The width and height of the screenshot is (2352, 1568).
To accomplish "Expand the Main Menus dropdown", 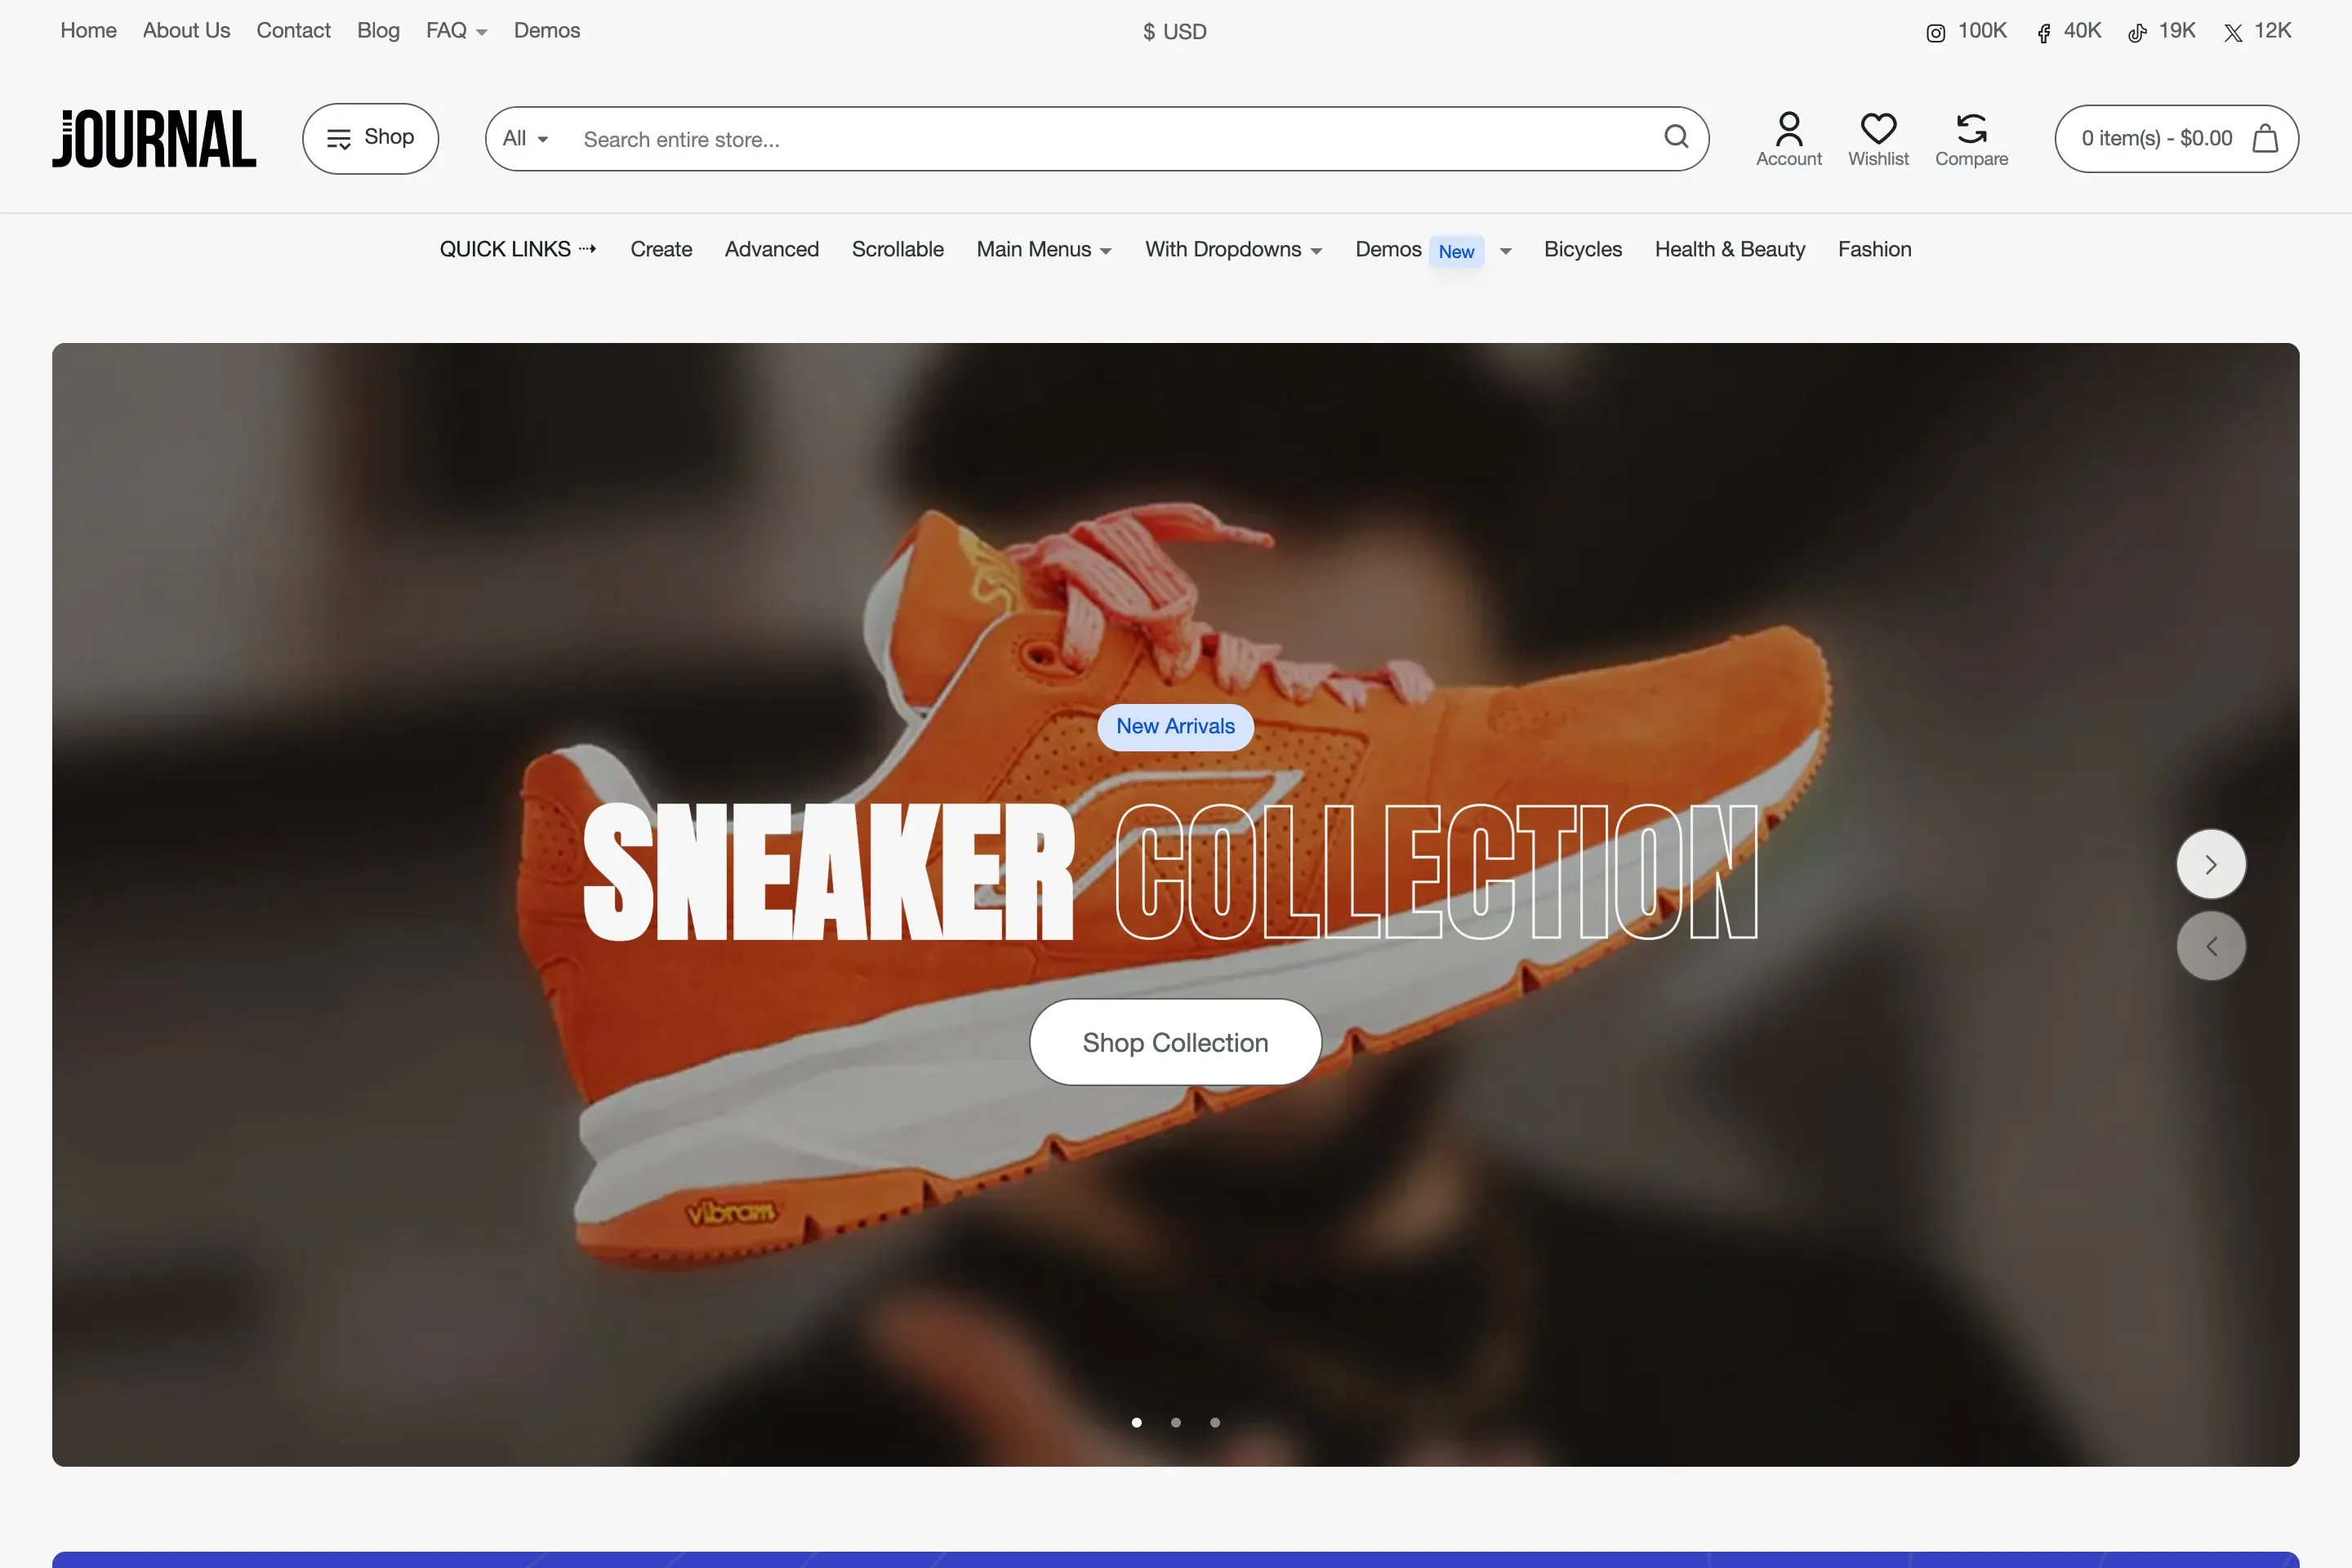I will 1044,249.
